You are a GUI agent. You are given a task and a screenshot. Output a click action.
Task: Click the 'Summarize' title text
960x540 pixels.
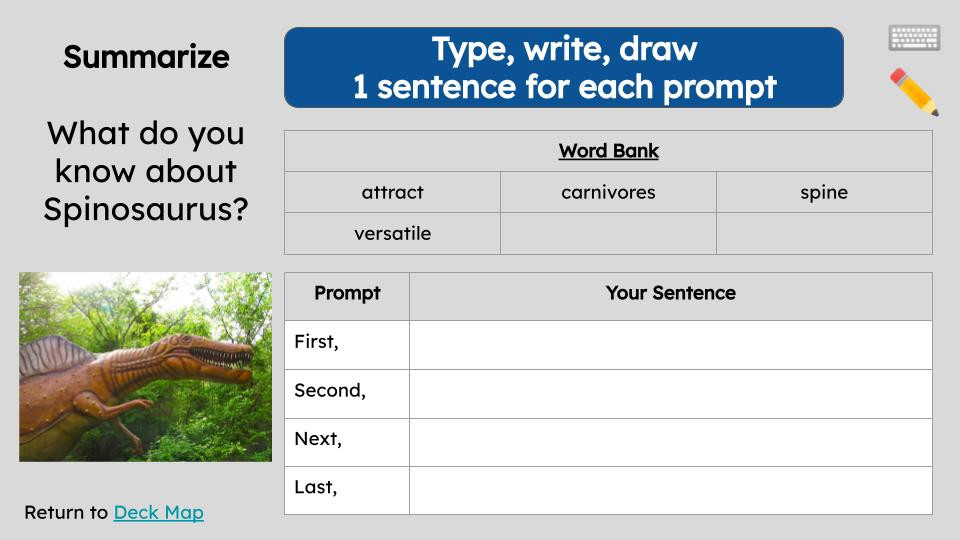146,57
